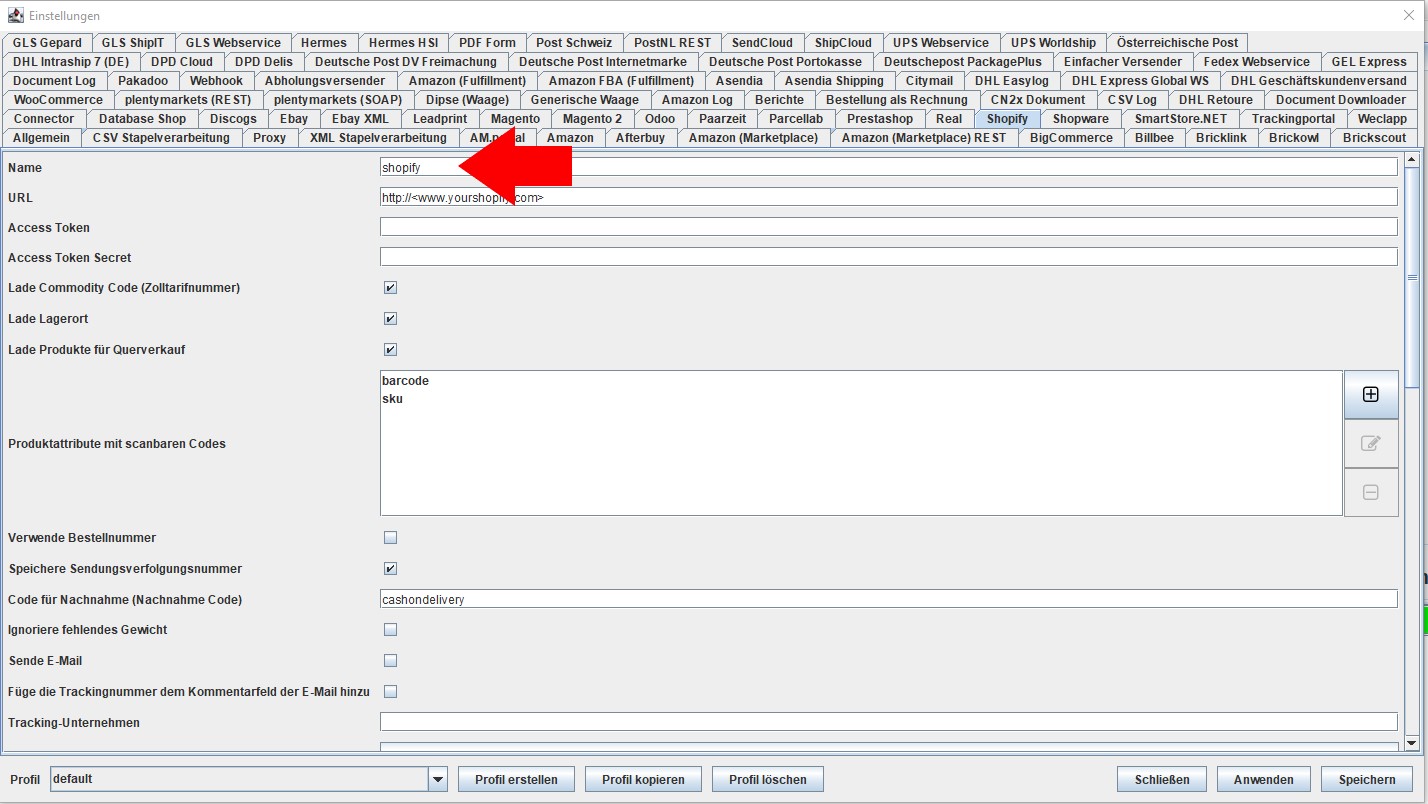Enable Trackingnummer dem Kommentarfeld checkbox
Screen dimensions: 1428x804
[x=391, y=692]
